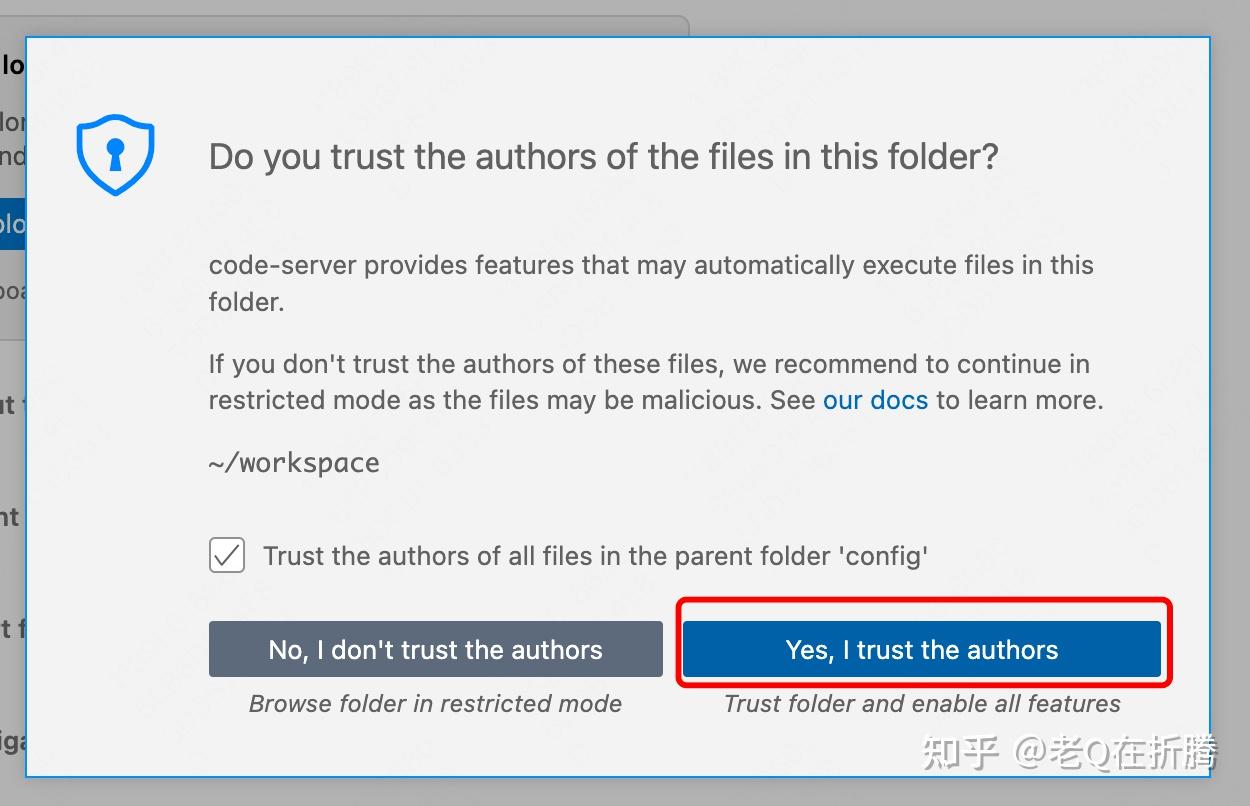Select the ~/workspace path text

(294, 462)
